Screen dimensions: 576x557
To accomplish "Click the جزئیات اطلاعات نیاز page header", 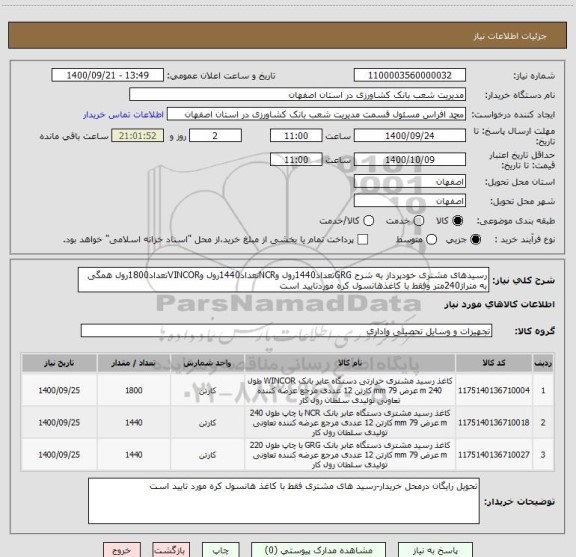I will (x=510, y=36).
